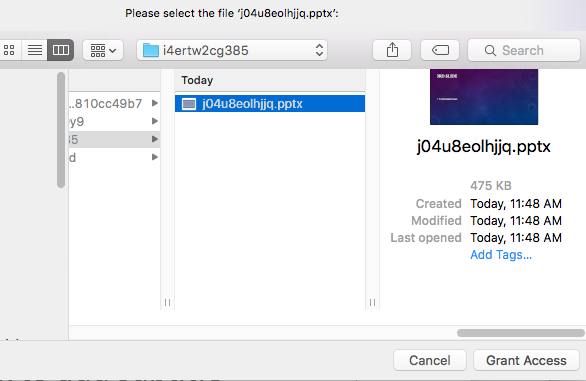Click the Grant Access button
The height and width of the screenshot is (381, 586).
(x=526, y=360)
